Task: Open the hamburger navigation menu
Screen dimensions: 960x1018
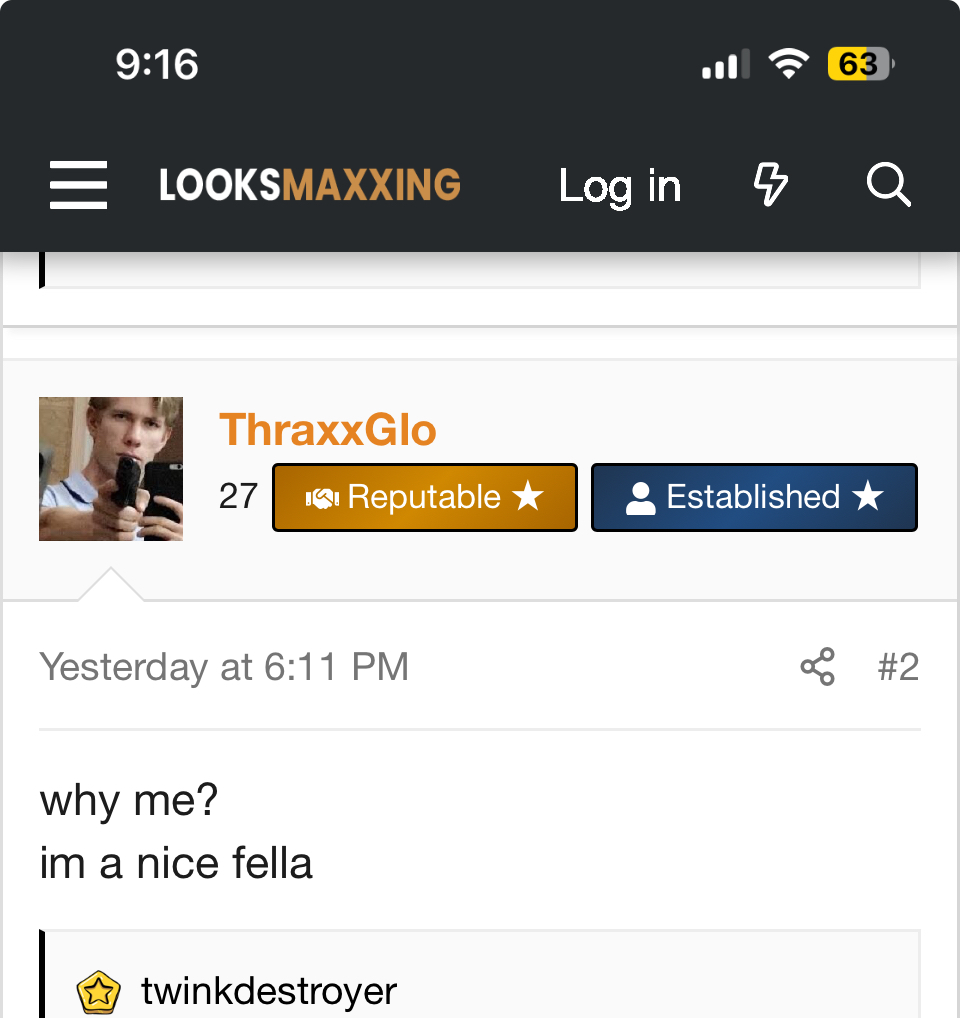Action: pyautogui.click(x=79, y=185)
